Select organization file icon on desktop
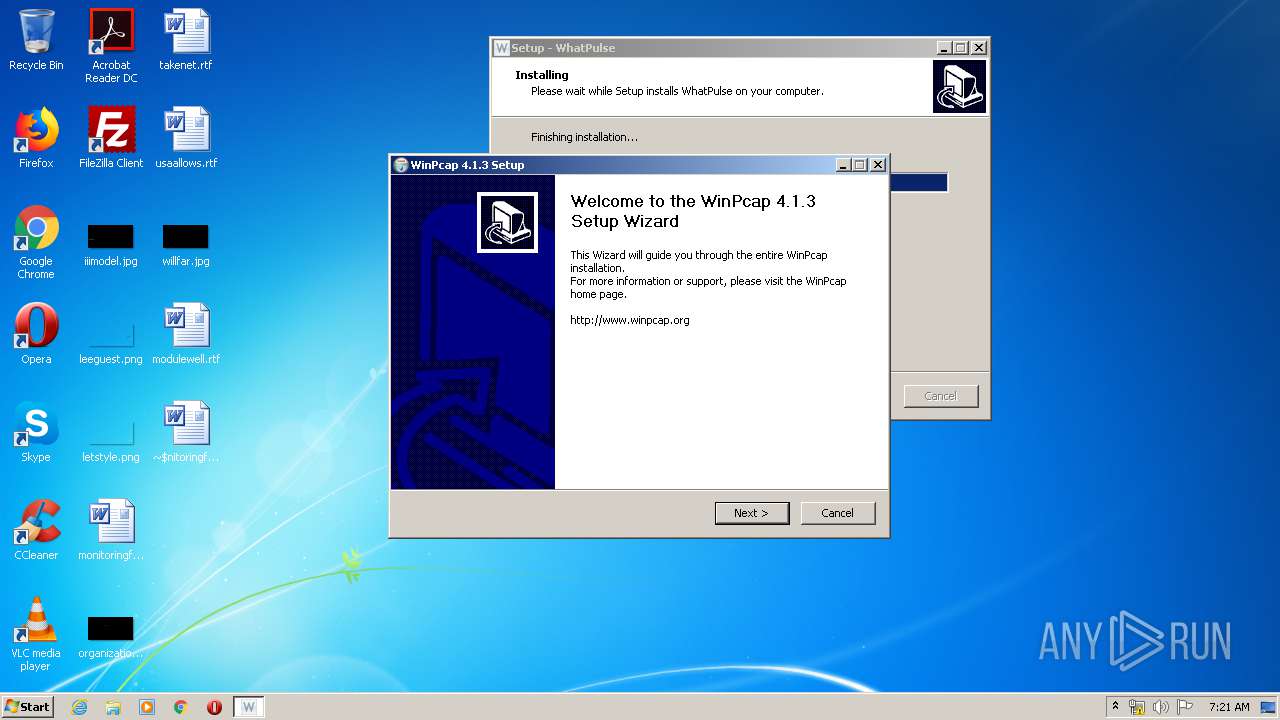The width and height of the screenshot is (1280, 720). point(111,637)
